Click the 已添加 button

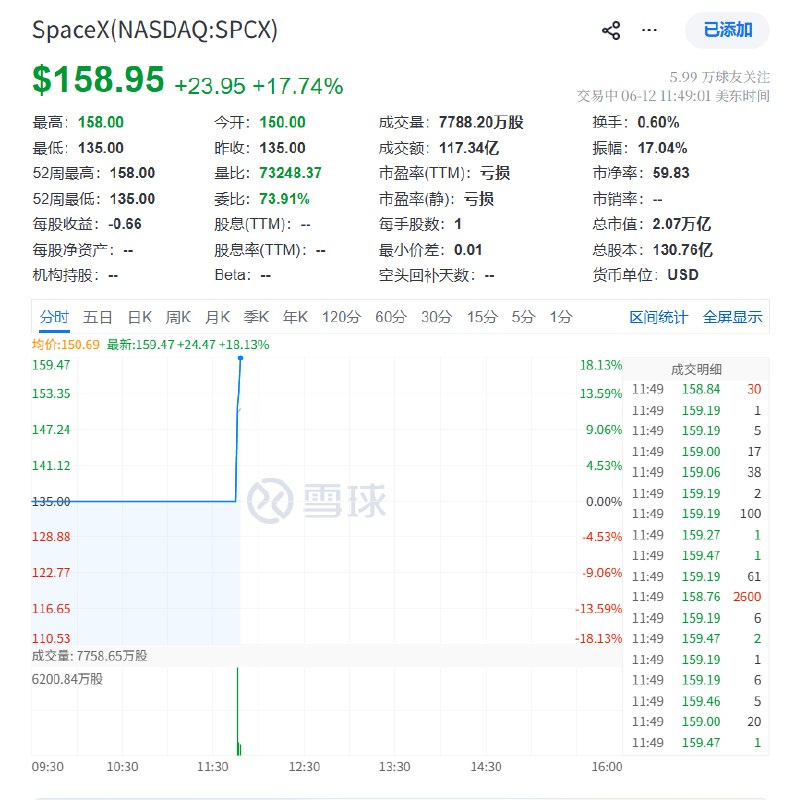727,30
